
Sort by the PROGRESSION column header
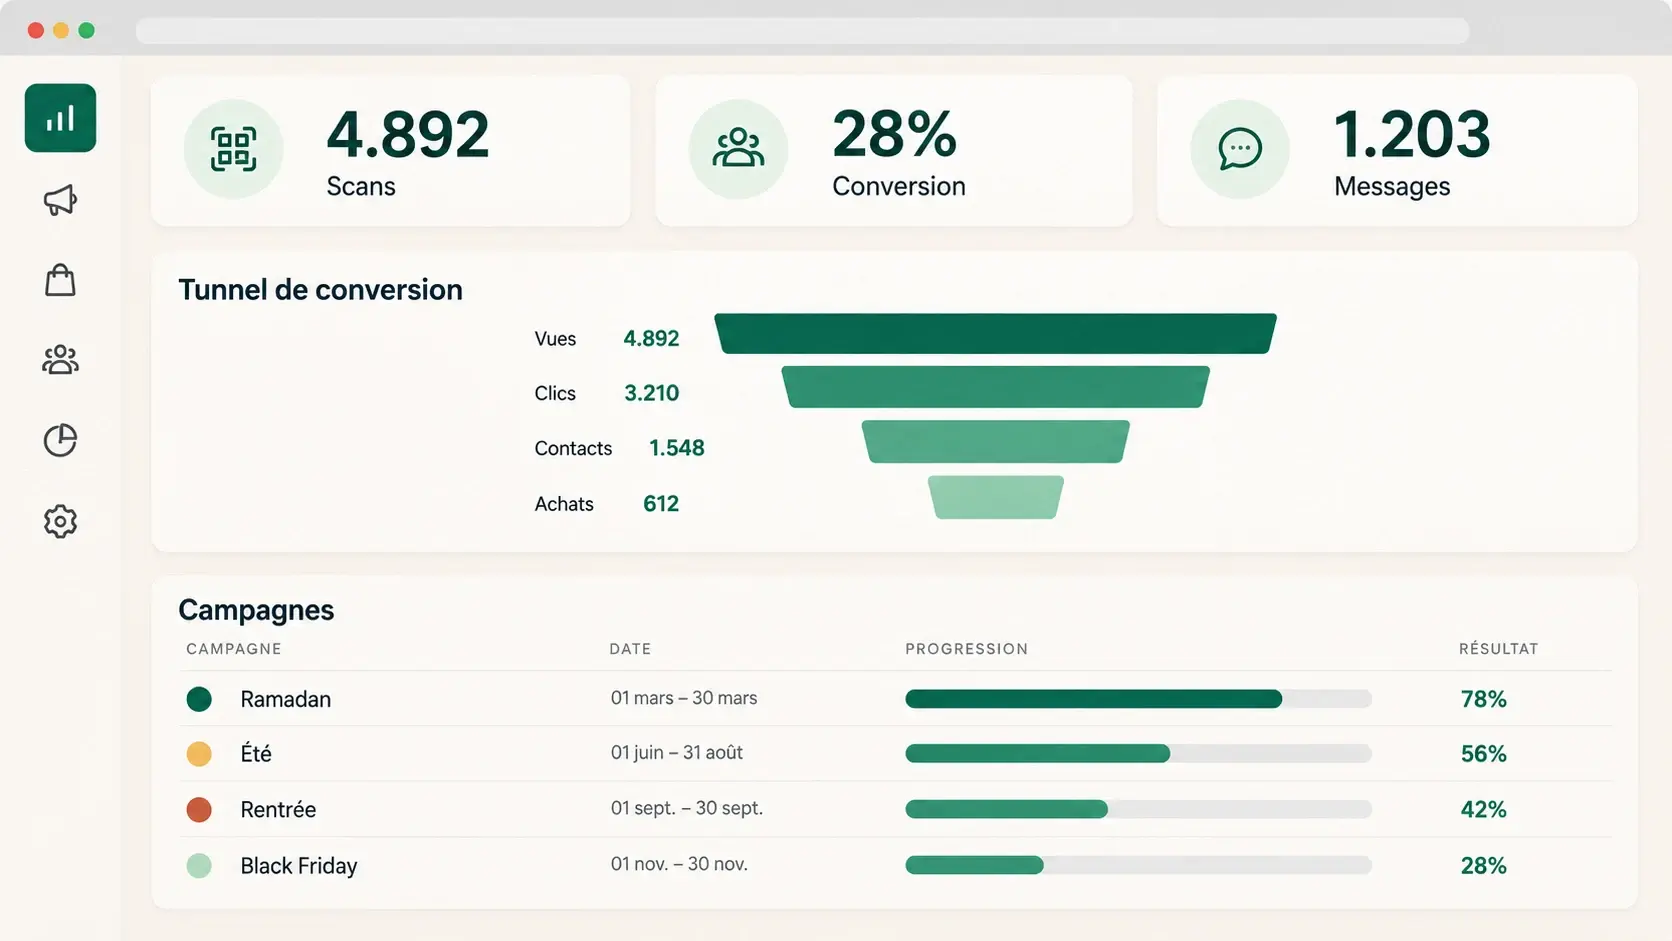pos(967,649)
